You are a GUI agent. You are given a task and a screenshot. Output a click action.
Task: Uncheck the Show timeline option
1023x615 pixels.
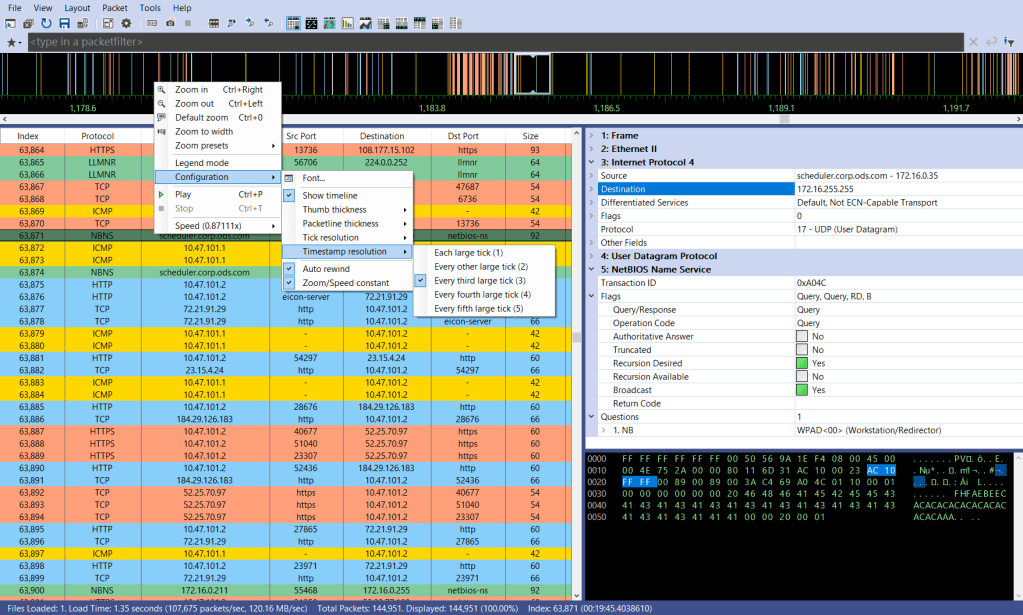[x=330, y=195]
